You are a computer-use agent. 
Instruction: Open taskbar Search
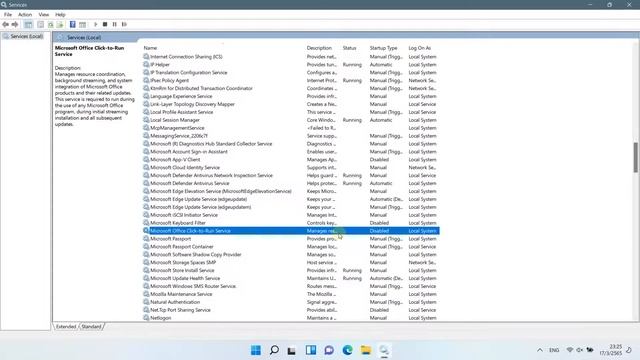[x=274, y=350]
